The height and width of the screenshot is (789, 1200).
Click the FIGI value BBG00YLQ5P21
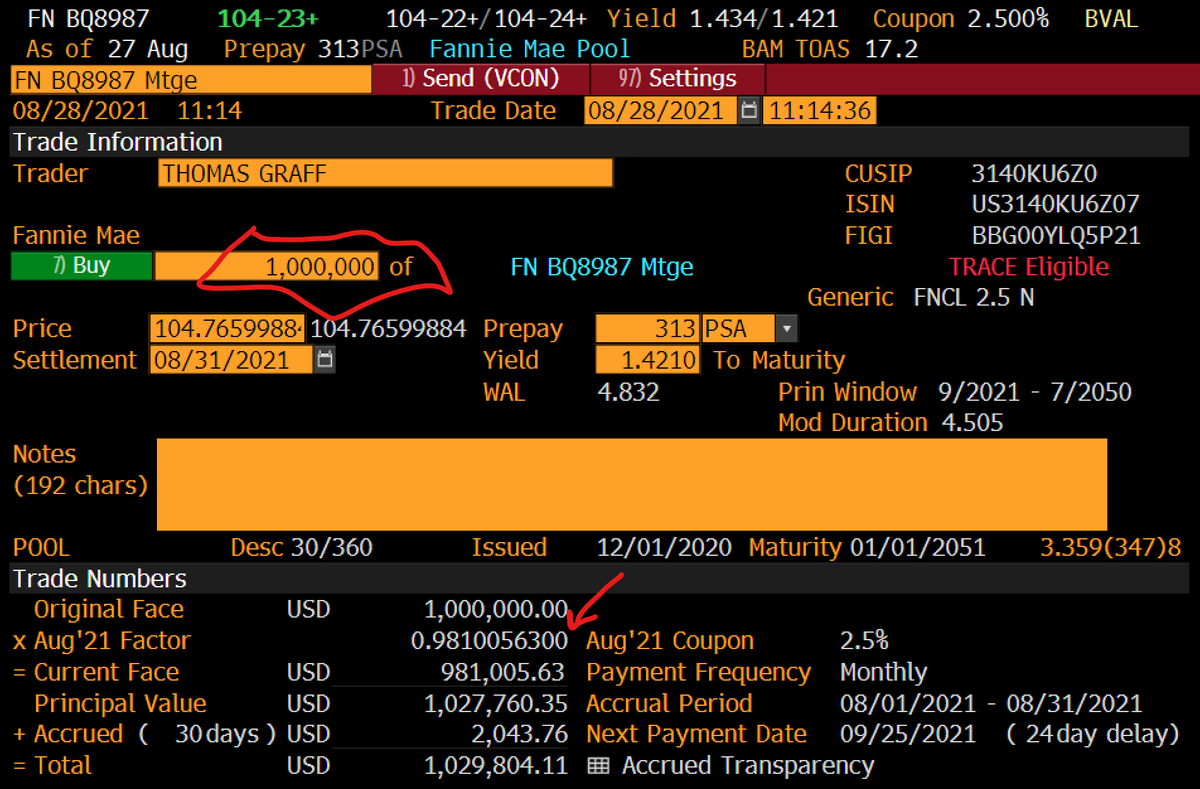(x=1055, y=236)
